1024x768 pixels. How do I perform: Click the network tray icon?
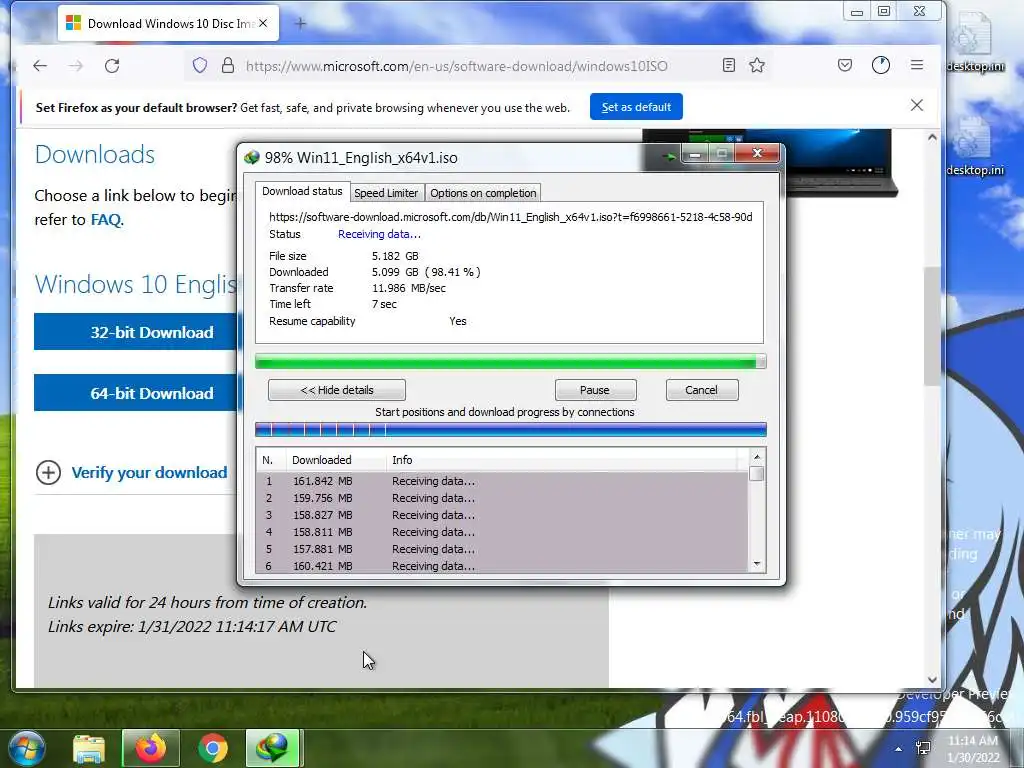[x=923, y=748]
